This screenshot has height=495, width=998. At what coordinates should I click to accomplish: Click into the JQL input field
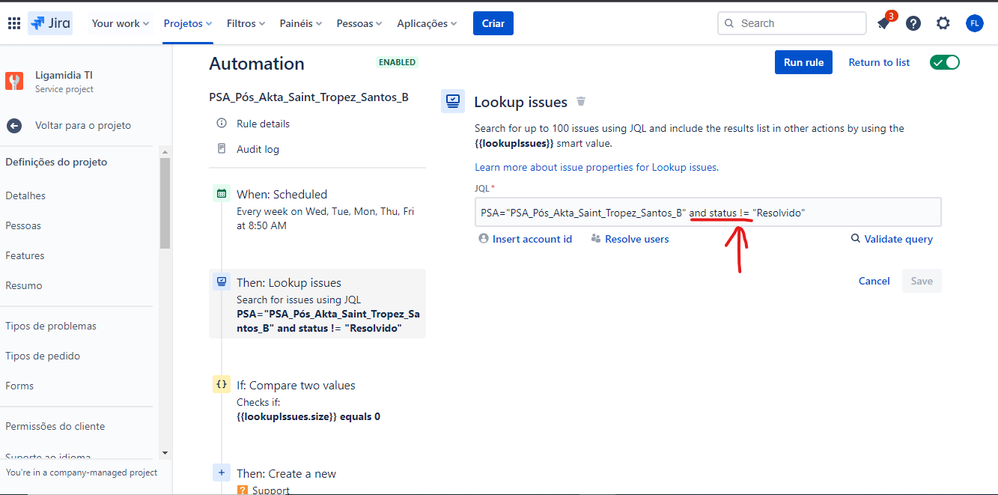[x=708, y=213]
